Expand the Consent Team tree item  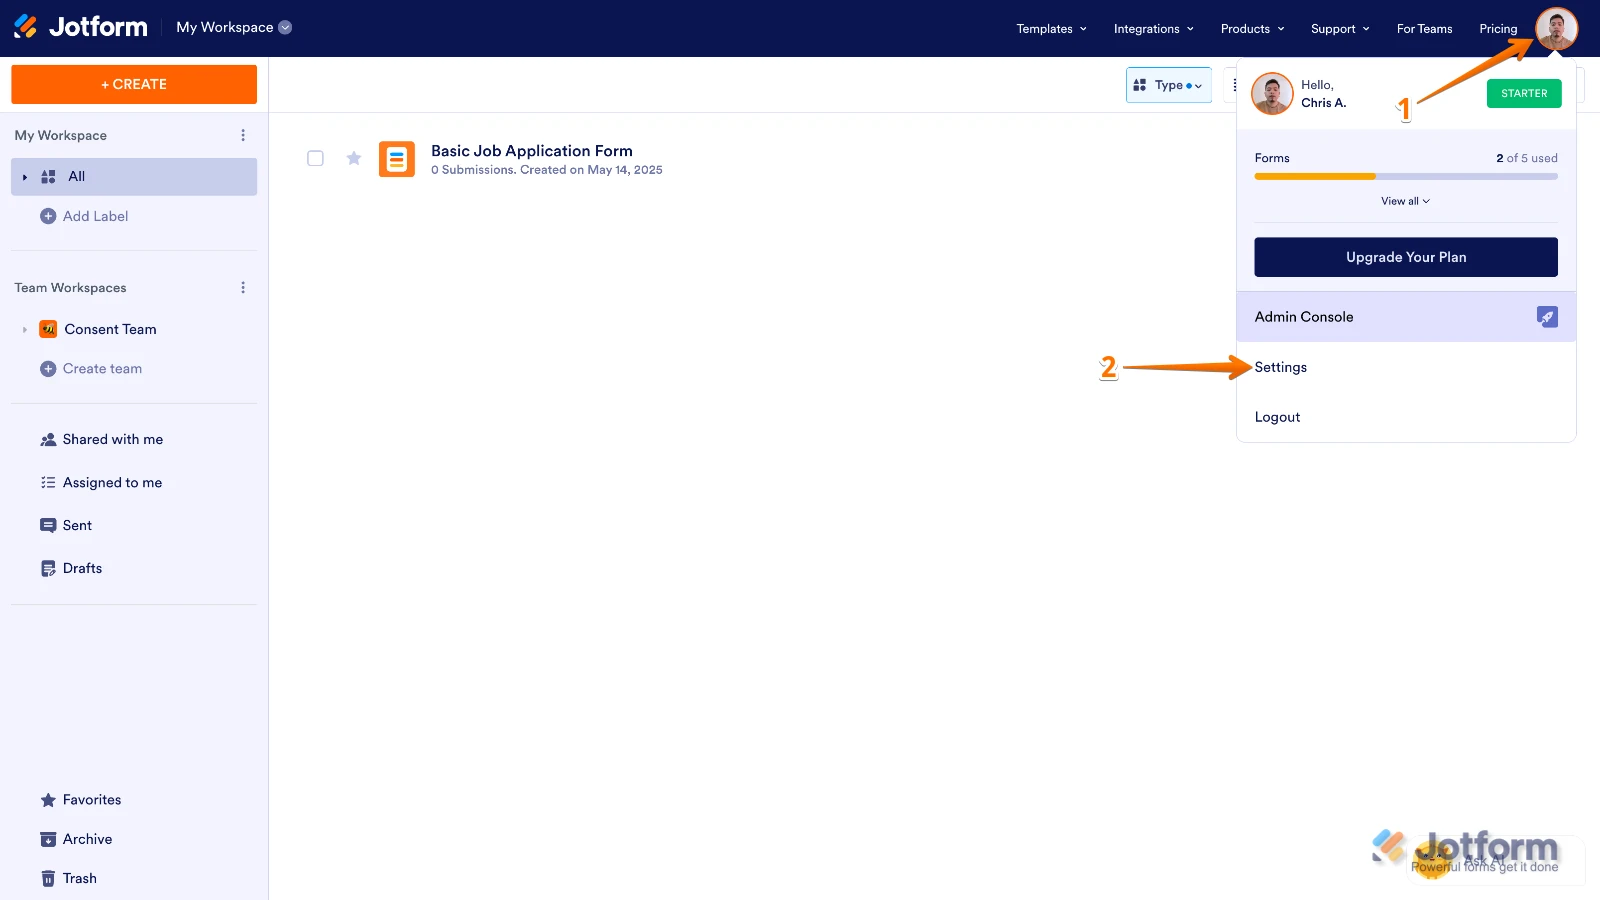coord(23,328)
